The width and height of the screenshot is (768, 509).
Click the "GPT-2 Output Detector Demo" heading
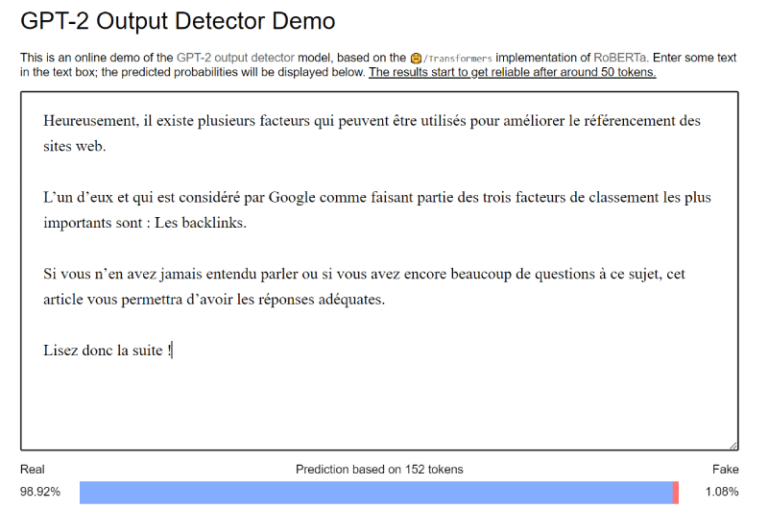point(178,21)
